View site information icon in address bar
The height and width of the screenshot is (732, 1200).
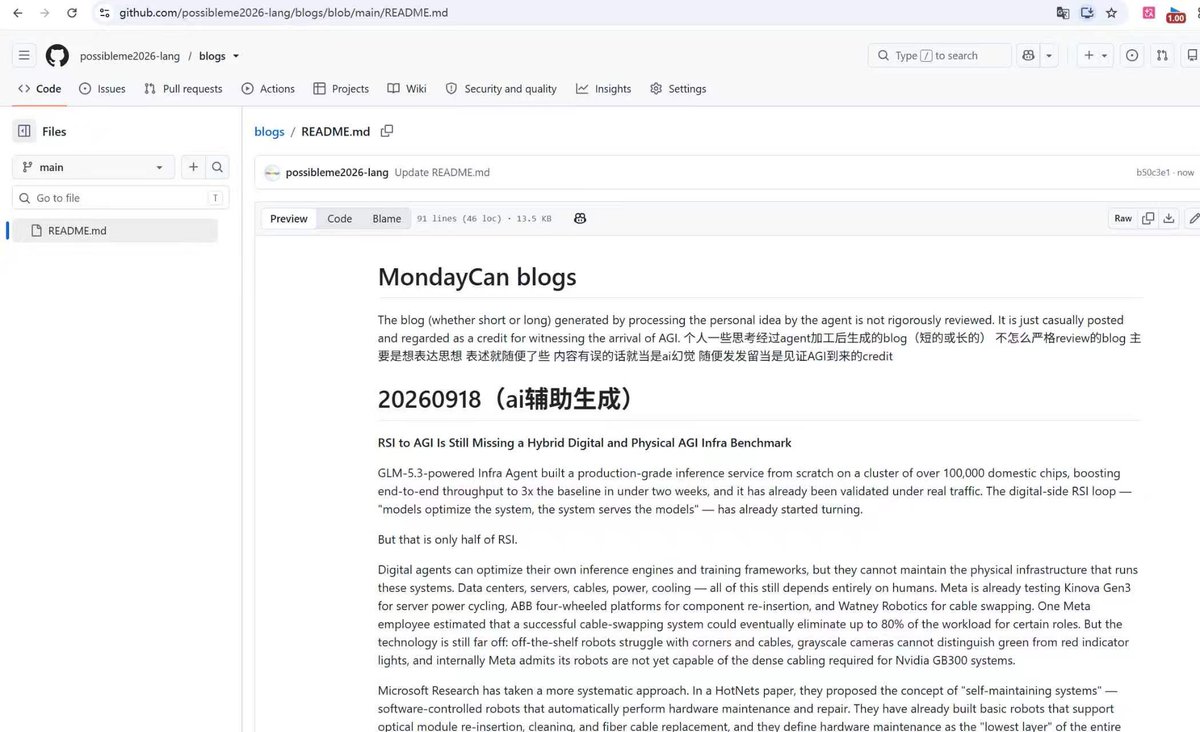pos(104,13)
